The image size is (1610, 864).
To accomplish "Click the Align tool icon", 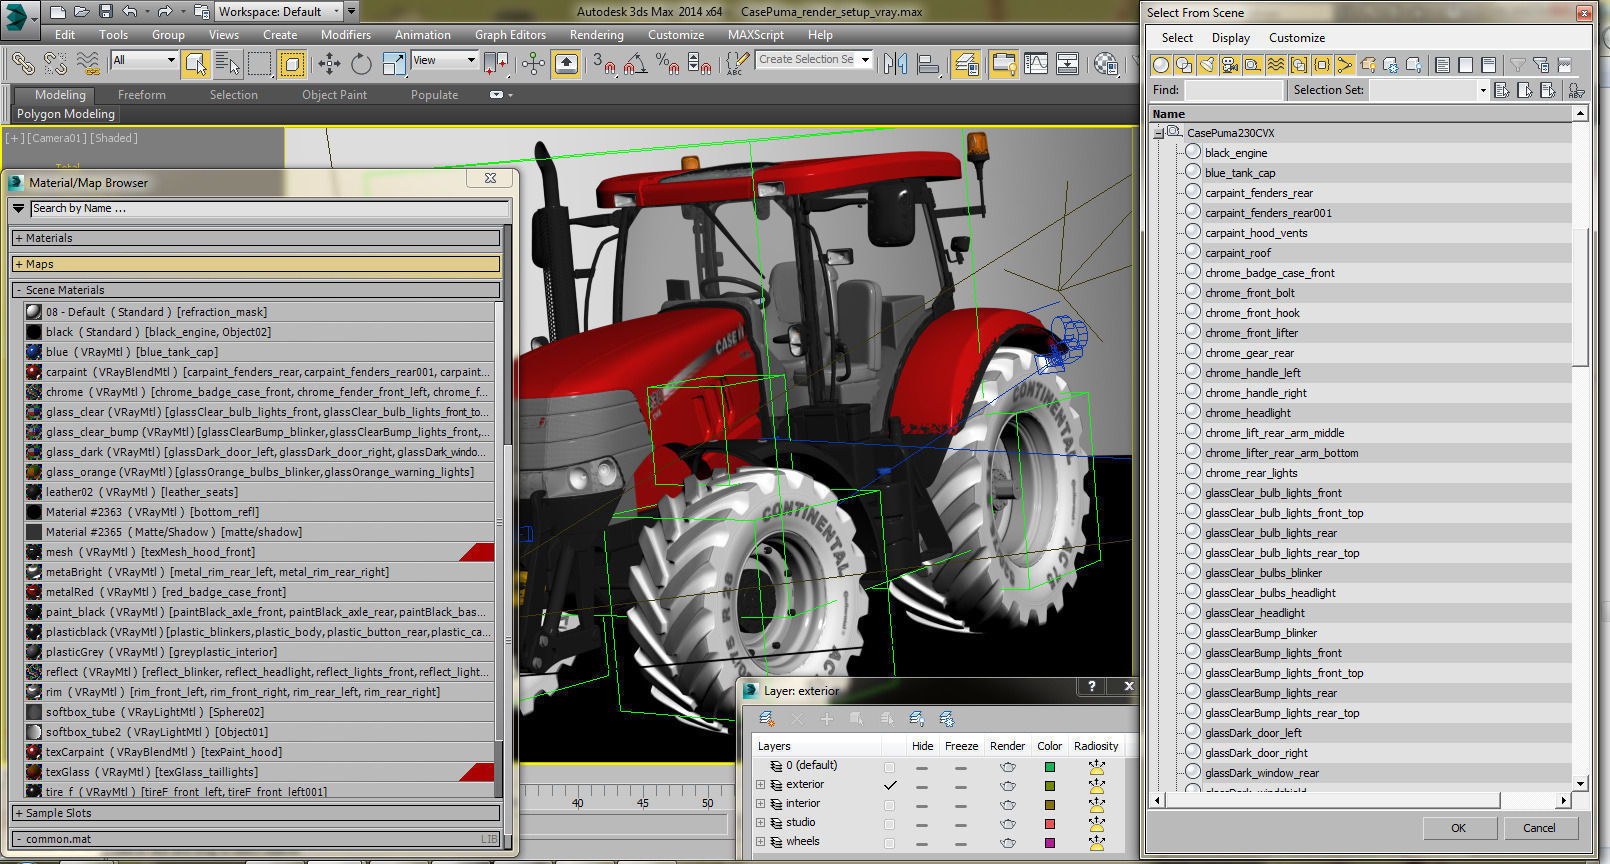I will (x=929, y=65).
